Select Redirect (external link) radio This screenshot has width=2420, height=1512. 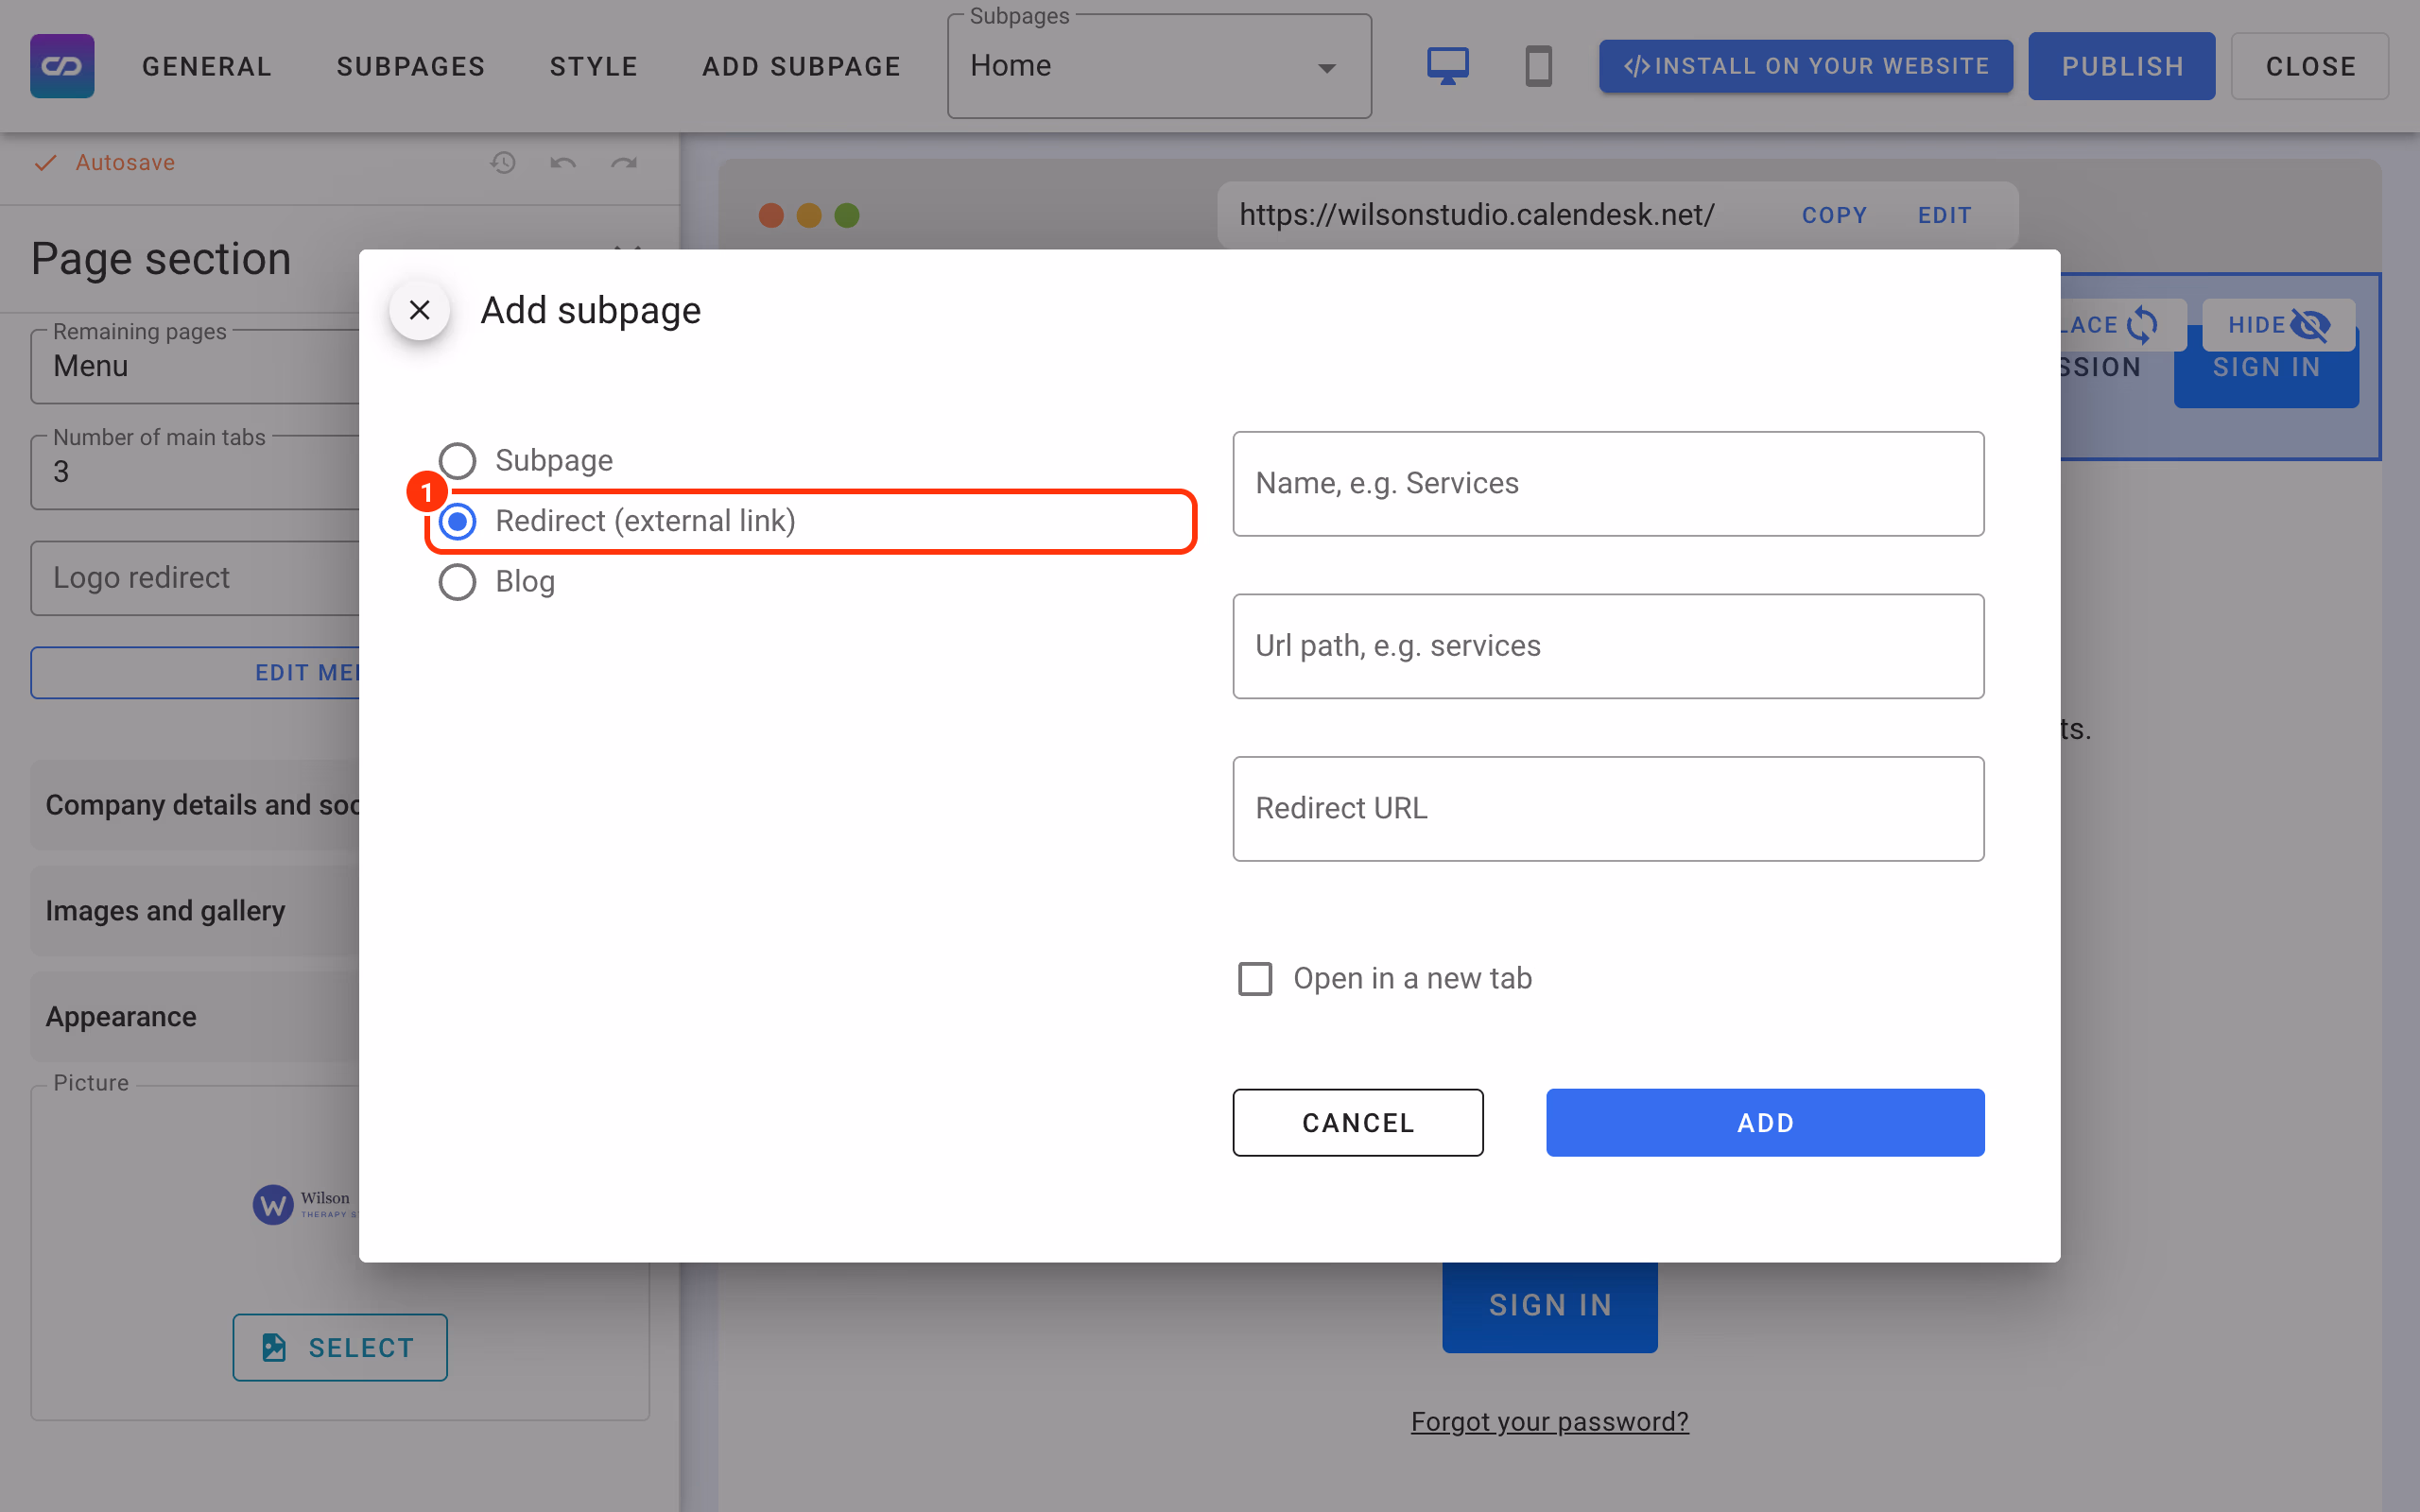[457, 521]
